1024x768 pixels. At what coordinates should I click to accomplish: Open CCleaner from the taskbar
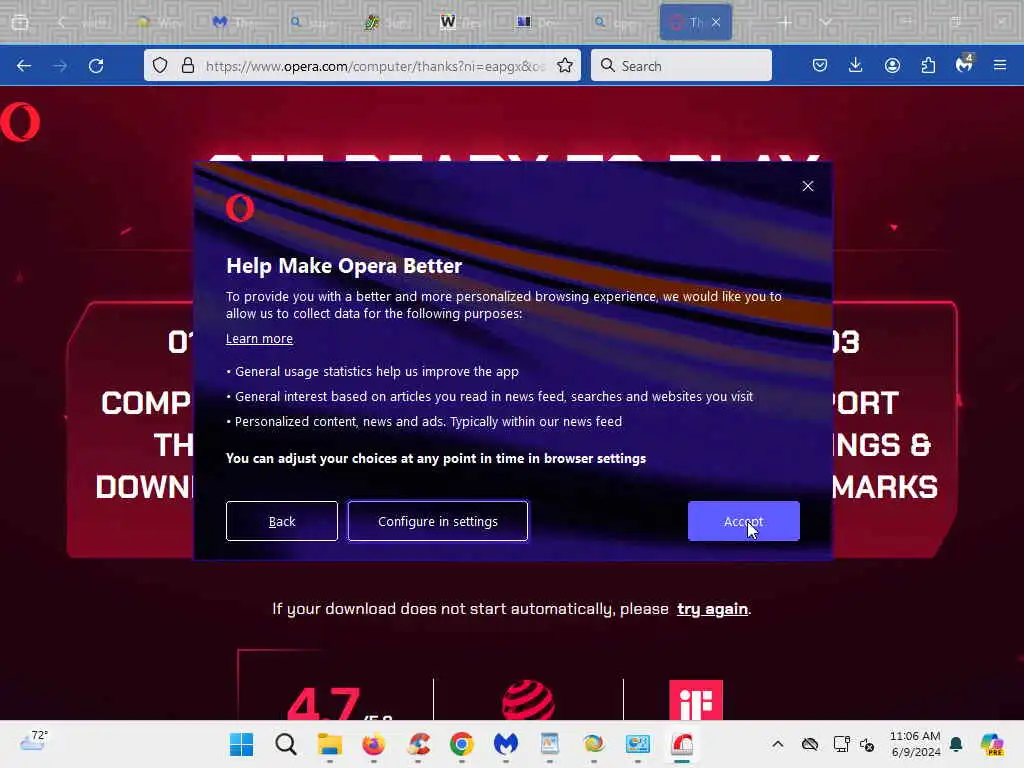(x=418, y=744)
